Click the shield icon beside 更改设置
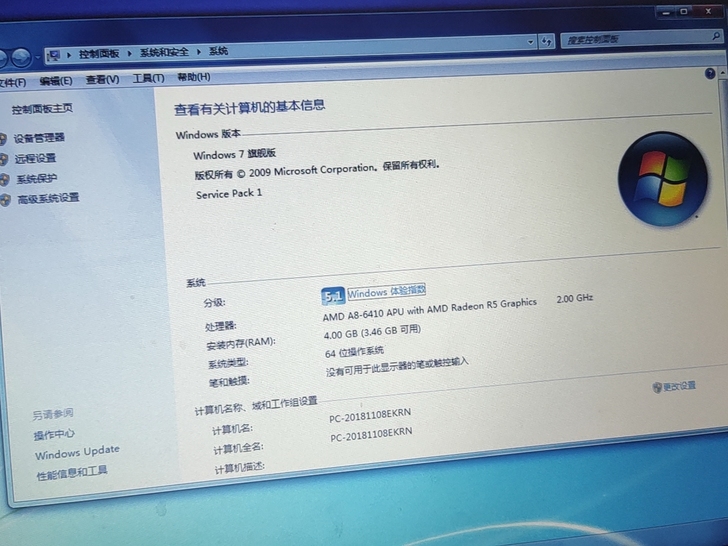The height and width of the screenshot is (546, 728). pos(656,388)
